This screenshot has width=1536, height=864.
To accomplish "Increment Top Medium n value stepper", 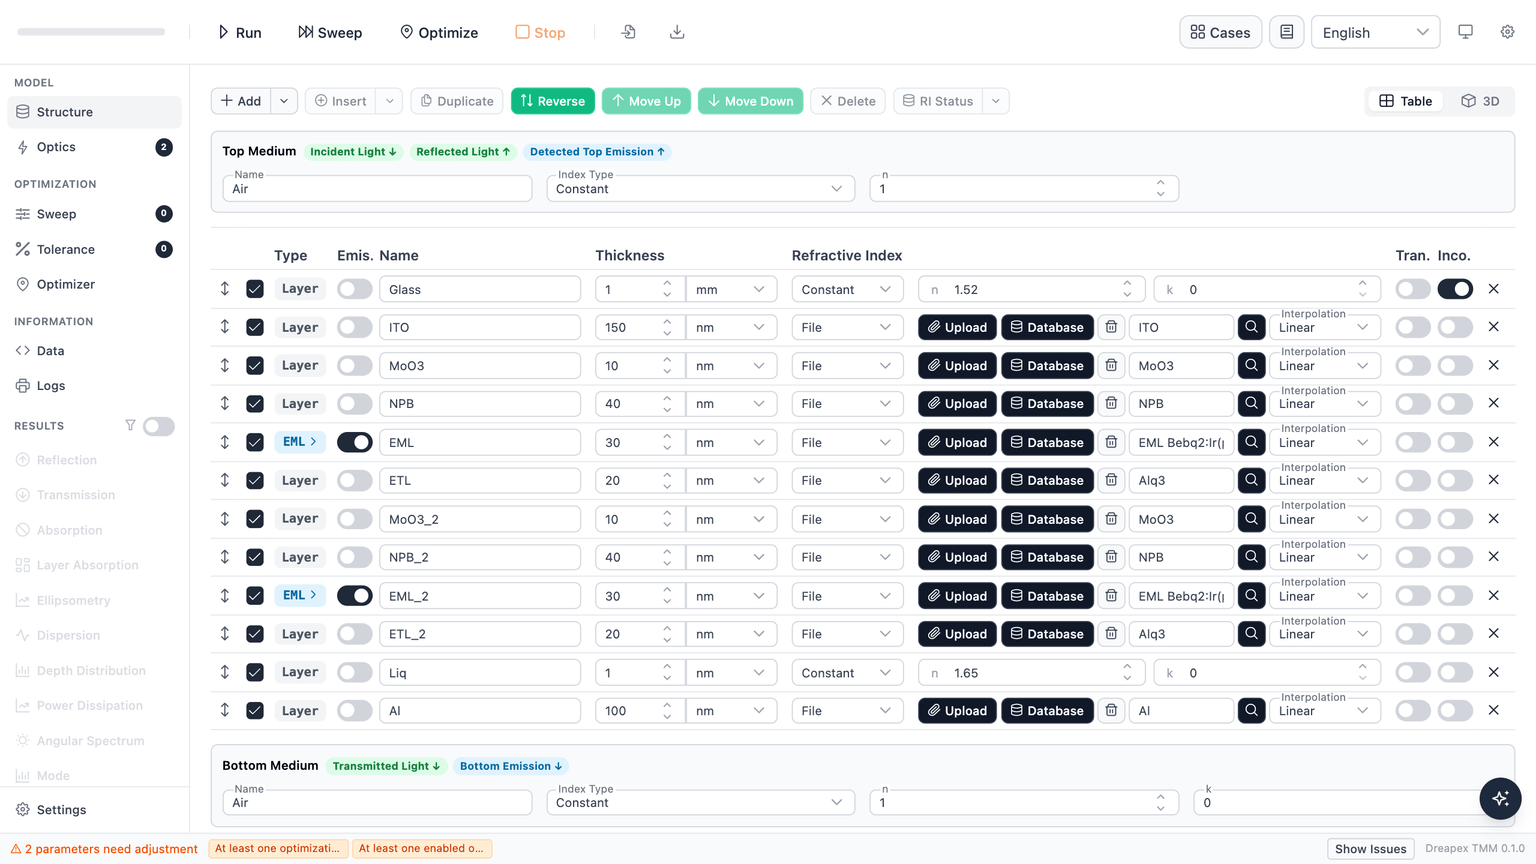I will (x=1160, y=183).
